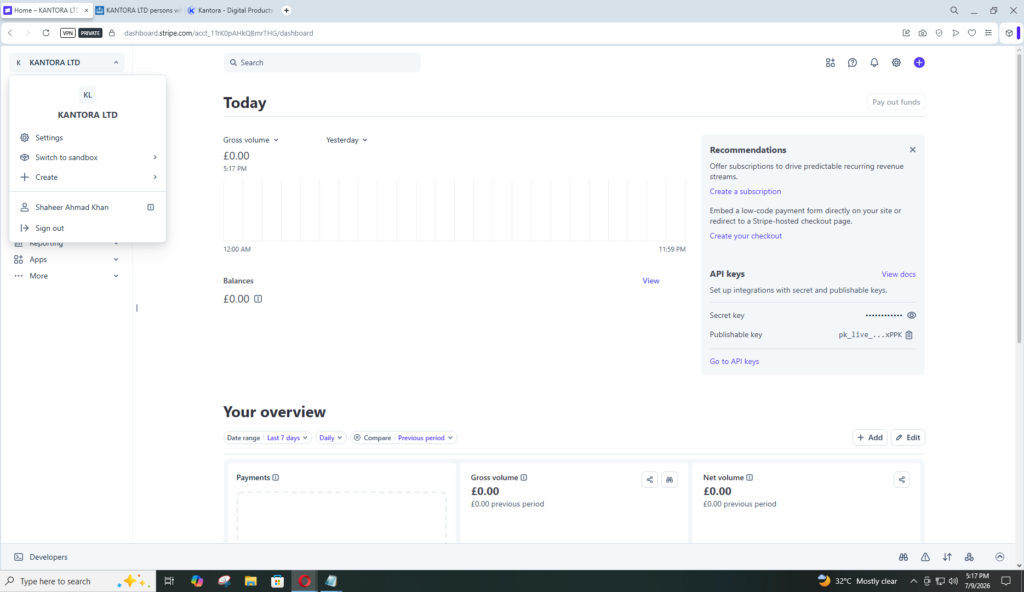The height and width of the screenshot is (592, 1024).
Task: Open the Previous period compare dropdown
Action: (425, 438)
